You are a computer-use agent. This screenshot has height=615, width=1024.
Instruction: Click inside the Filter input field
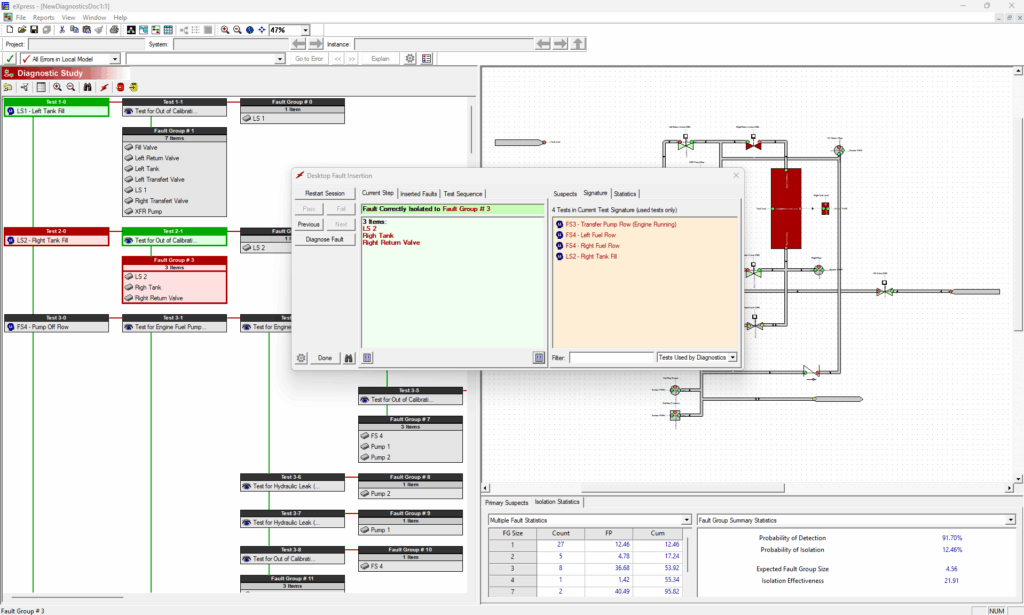tap(612, 357)
